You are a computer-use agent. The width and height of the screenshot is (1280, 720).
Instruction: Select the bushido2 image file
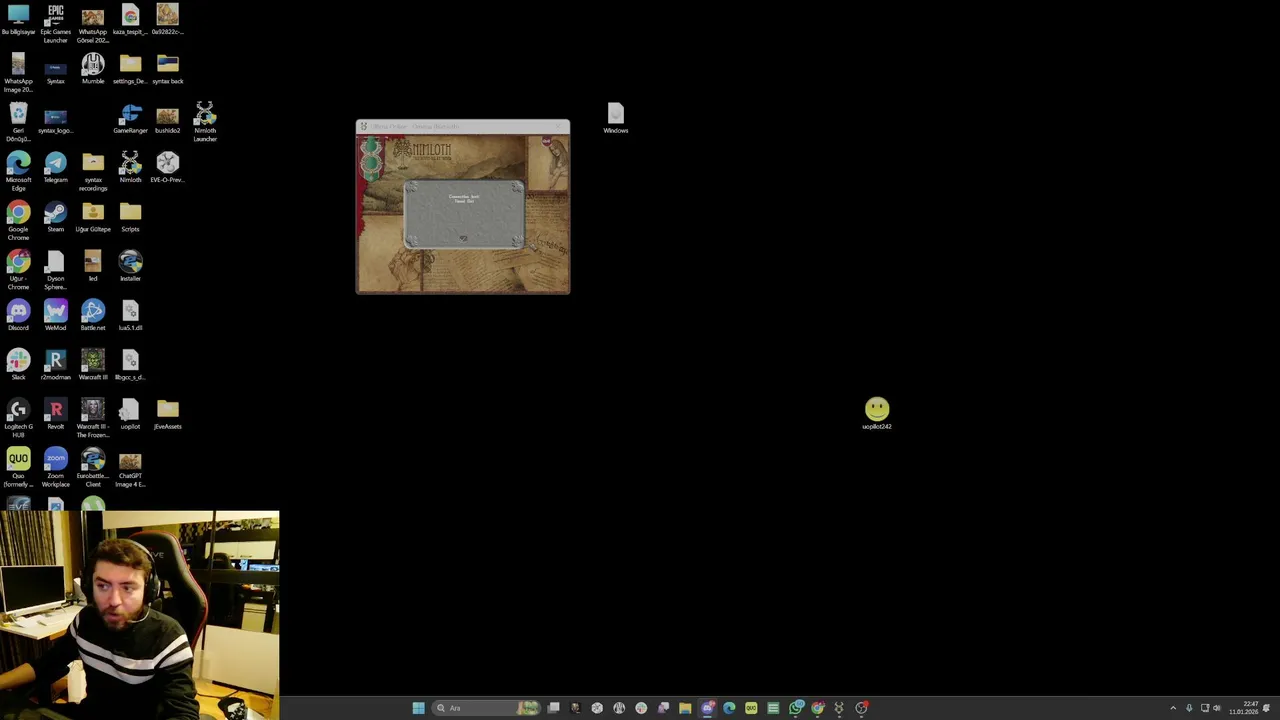[x=167, y=119]
